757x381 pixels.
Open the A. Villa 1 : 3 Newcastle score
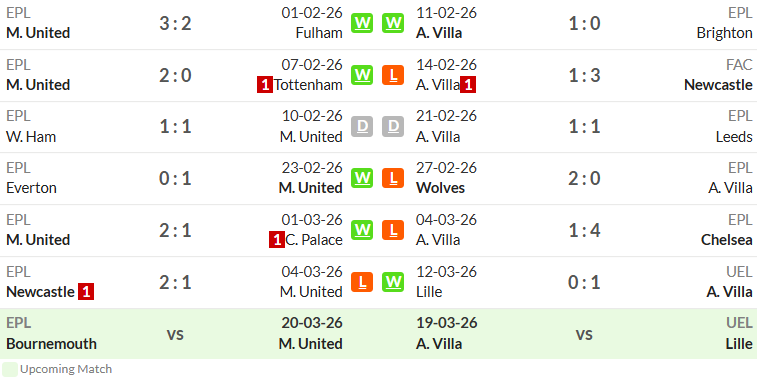click(584, 75)
